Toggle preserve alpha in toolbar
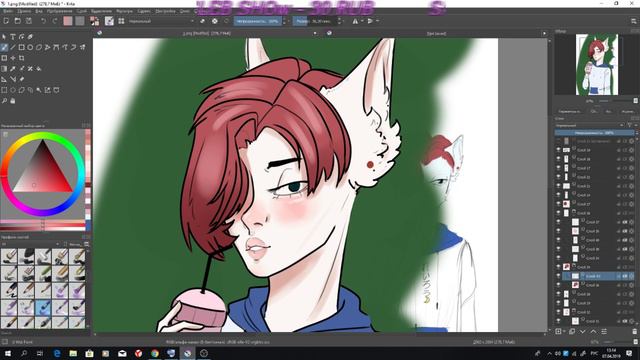Image resolution: width=640 pixels, height=360 pixels. 215,21
